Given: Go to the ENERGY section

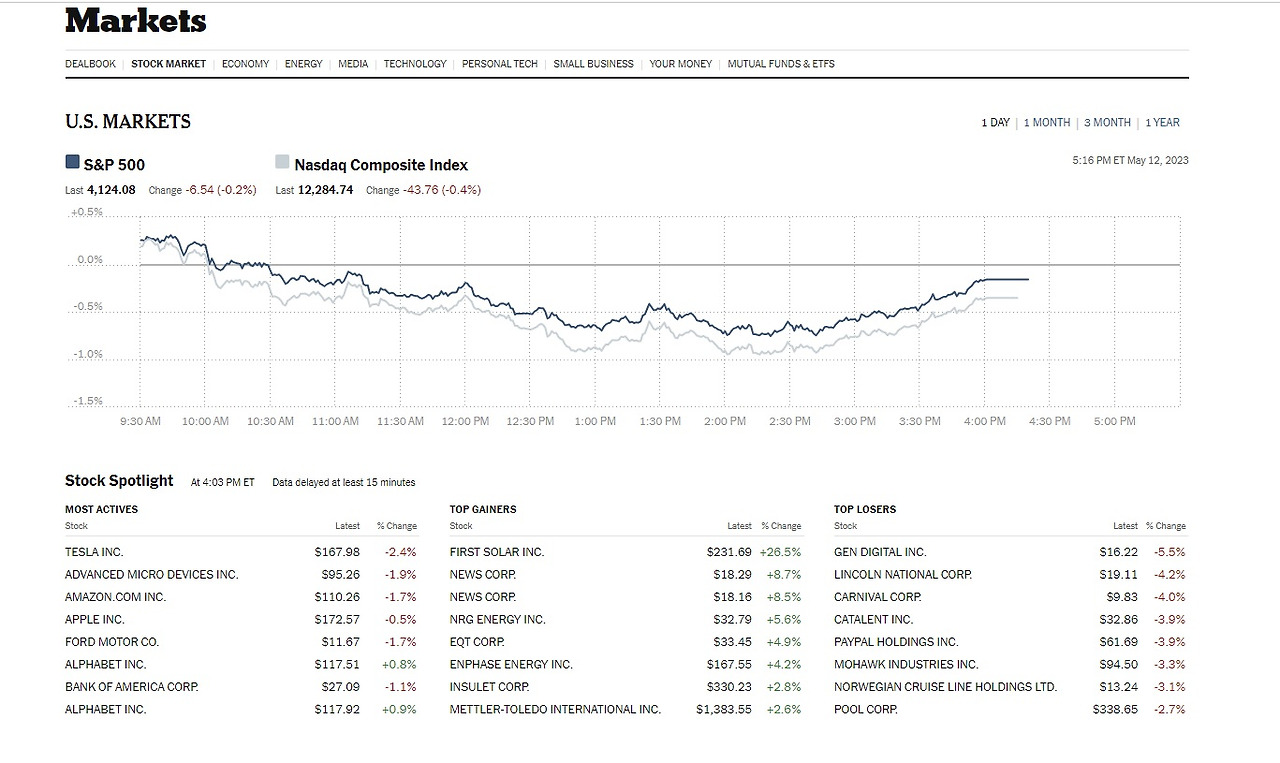Looking at the screenshot, I should [303, 63].
